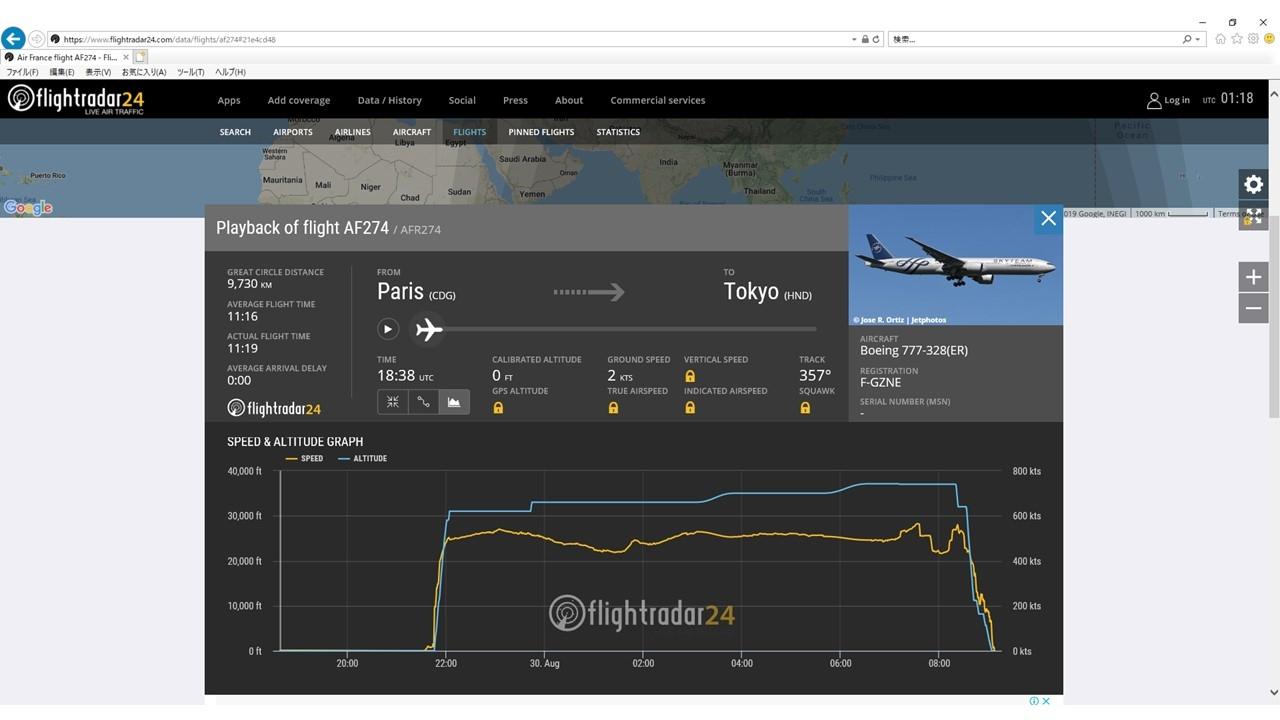Open the Commercial services link

(x=658, y=100)
